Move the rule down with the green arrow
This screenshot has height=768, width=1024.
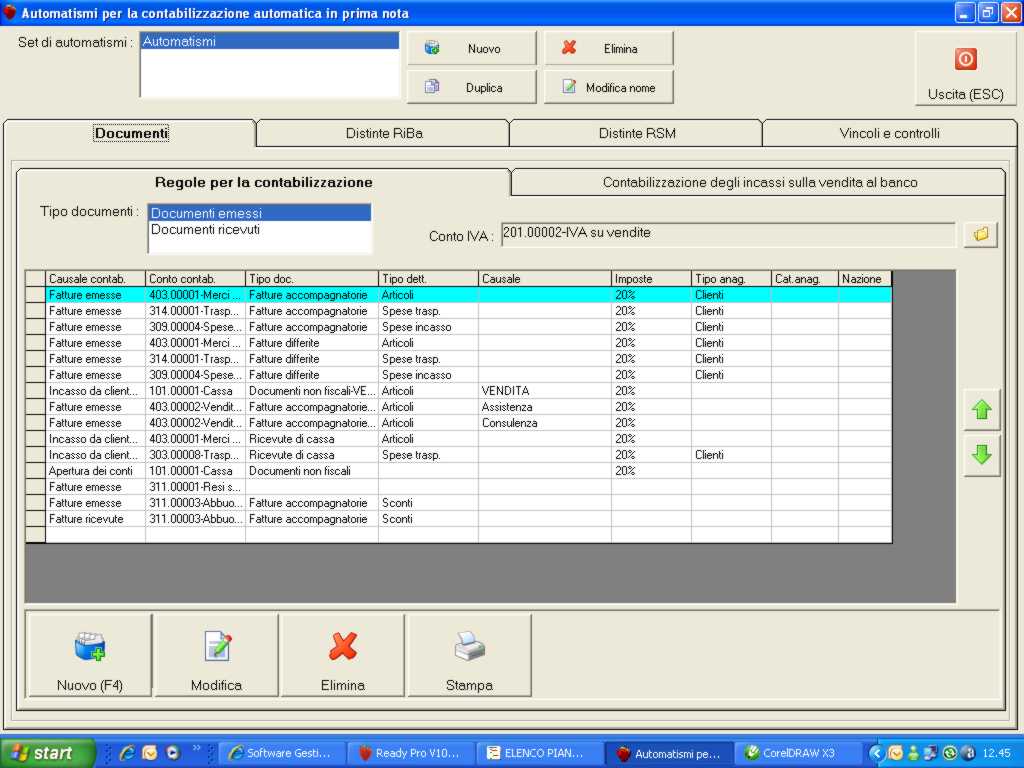pyautogui.click(x=982, y=455)
